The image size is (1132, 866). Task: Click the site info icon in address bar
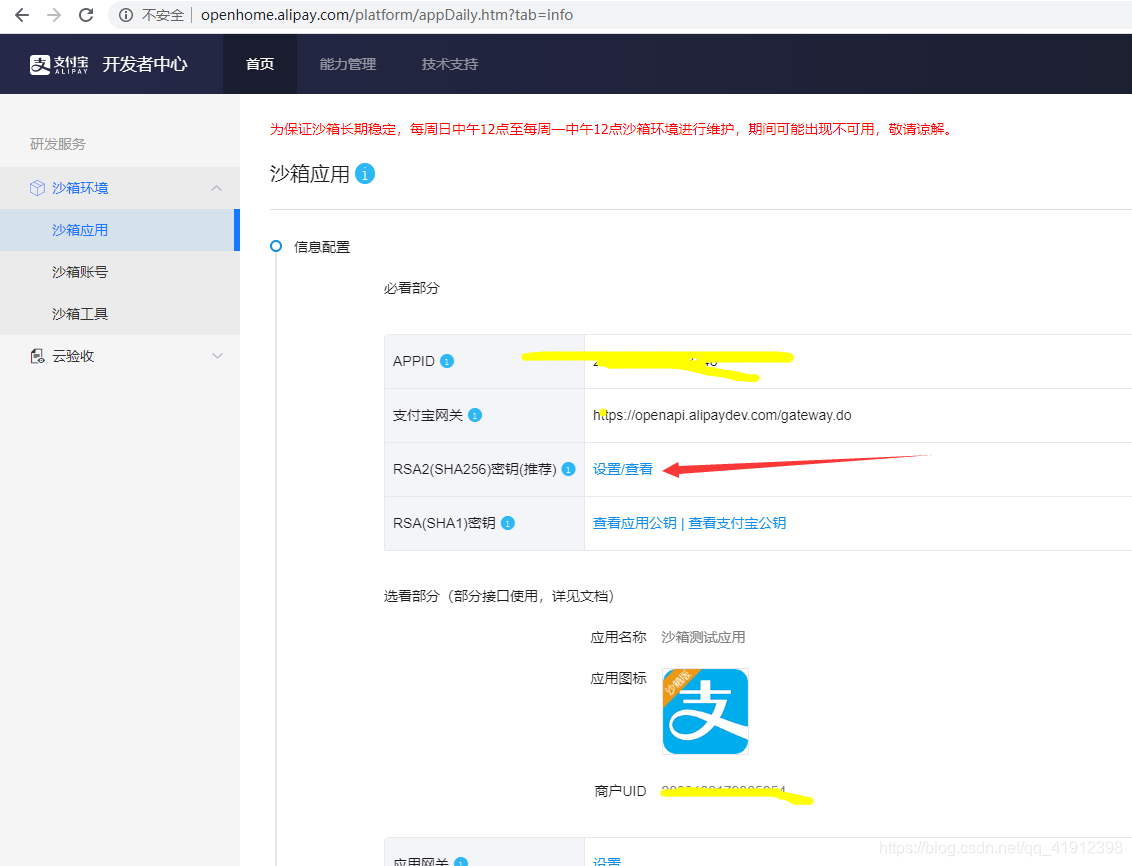click(x=126, y=15)
